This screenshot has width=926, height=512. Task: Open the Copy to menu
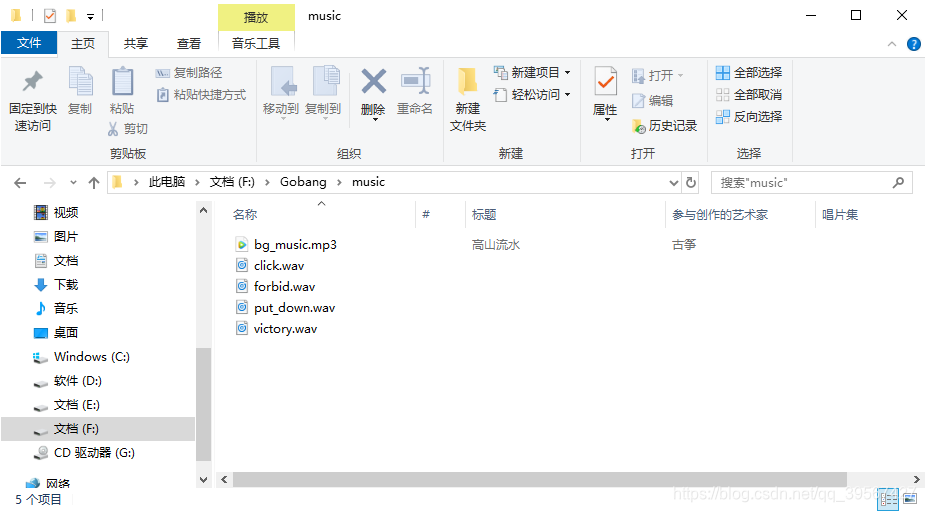tap(324, 93)
